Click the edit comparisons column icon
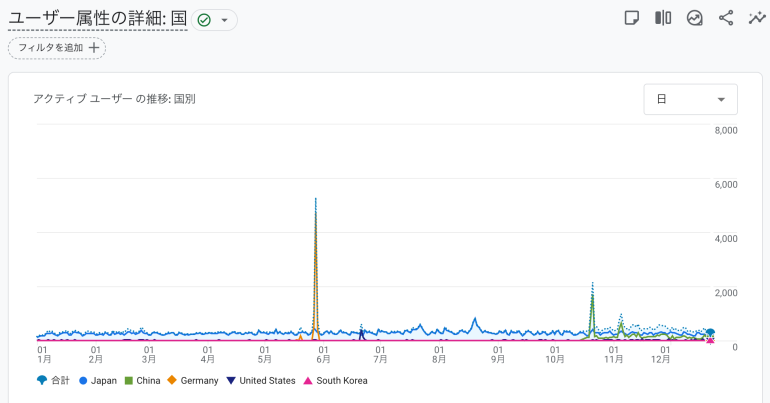Image resolution: width=770 pixels, height=403 pixels. 663,18
